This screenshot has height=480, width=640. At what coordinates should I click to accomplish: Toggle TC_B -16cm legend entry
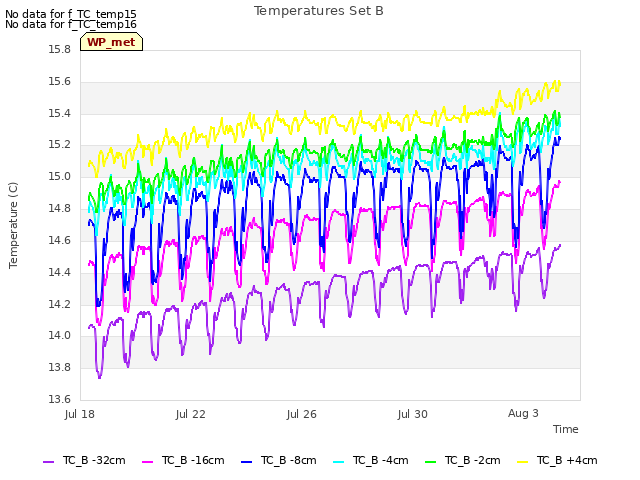click(x=183, y=460)
